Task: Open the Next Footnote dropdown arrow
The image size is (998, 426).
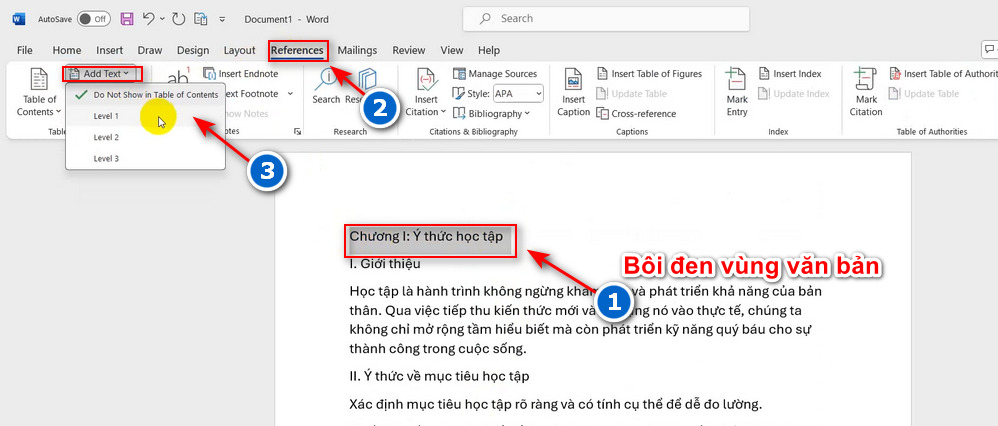Action: pos(290,94)
